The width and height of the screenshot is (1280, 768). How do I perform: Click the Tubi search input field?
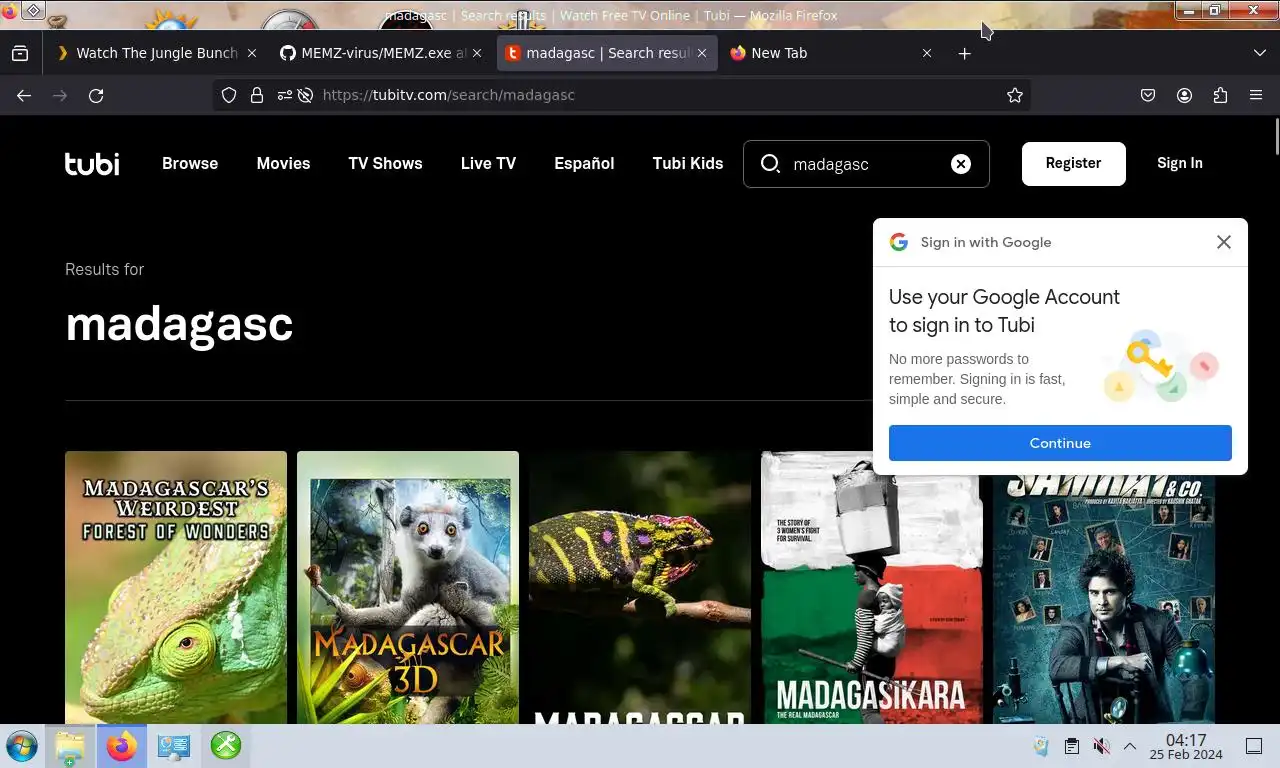865,164
